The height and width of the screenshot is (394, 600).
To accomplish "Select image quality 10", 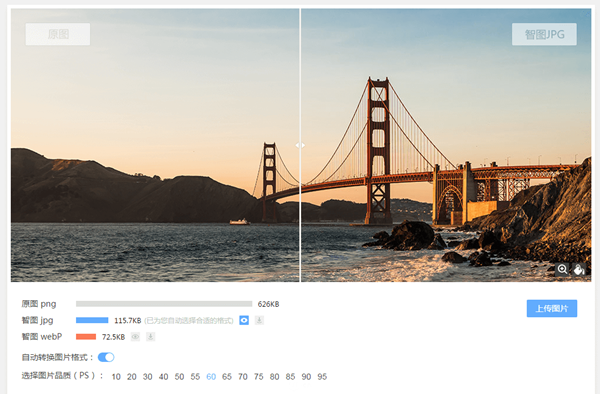I will [x=116, y=377].
